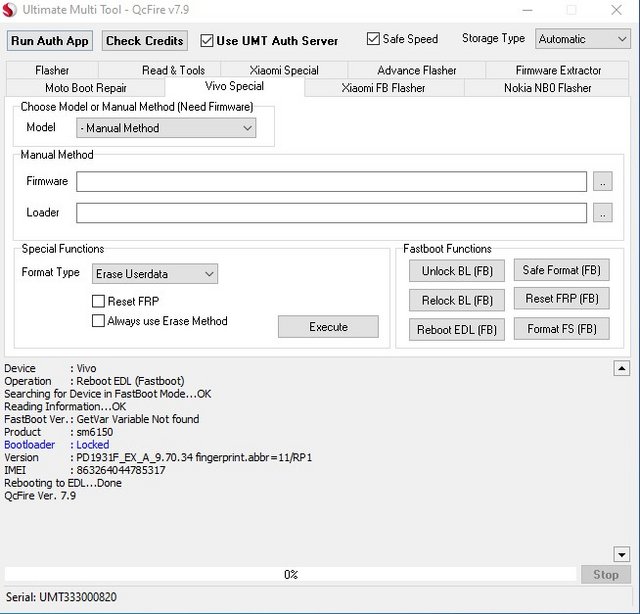Screen dimensions: 640x614
Task: Switch to the Flasher tab
Action: [52, 70]
